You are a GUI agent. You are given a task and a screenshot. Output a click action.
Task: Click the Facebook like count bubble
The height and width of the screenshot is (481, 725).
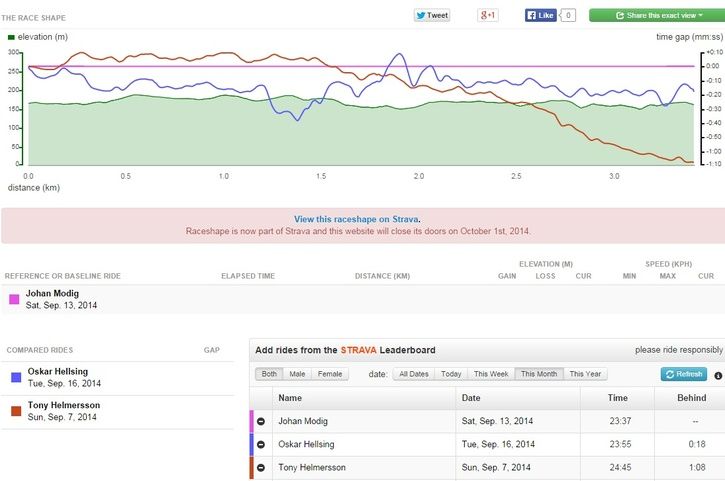[x=568, y=15]
